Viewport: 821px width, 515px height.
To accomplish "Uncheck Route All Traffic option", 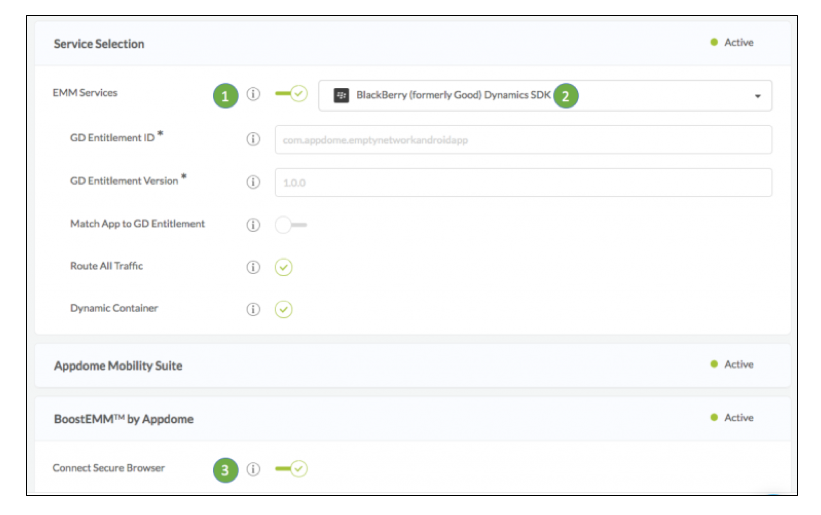I will pos(283,267).
